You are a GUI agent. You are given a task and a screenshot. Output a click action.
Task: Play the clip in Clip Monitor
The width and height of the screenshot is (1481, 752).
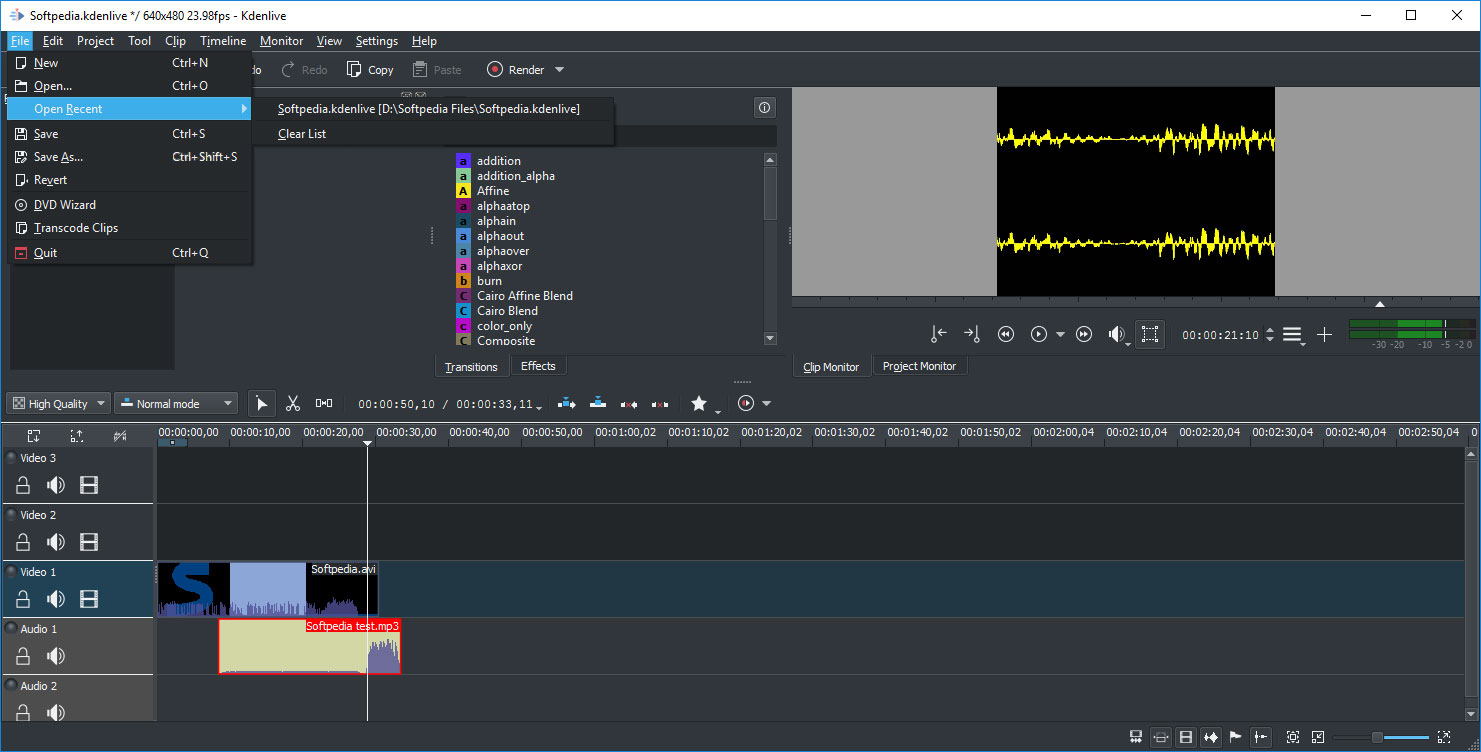pos(1039,334)
